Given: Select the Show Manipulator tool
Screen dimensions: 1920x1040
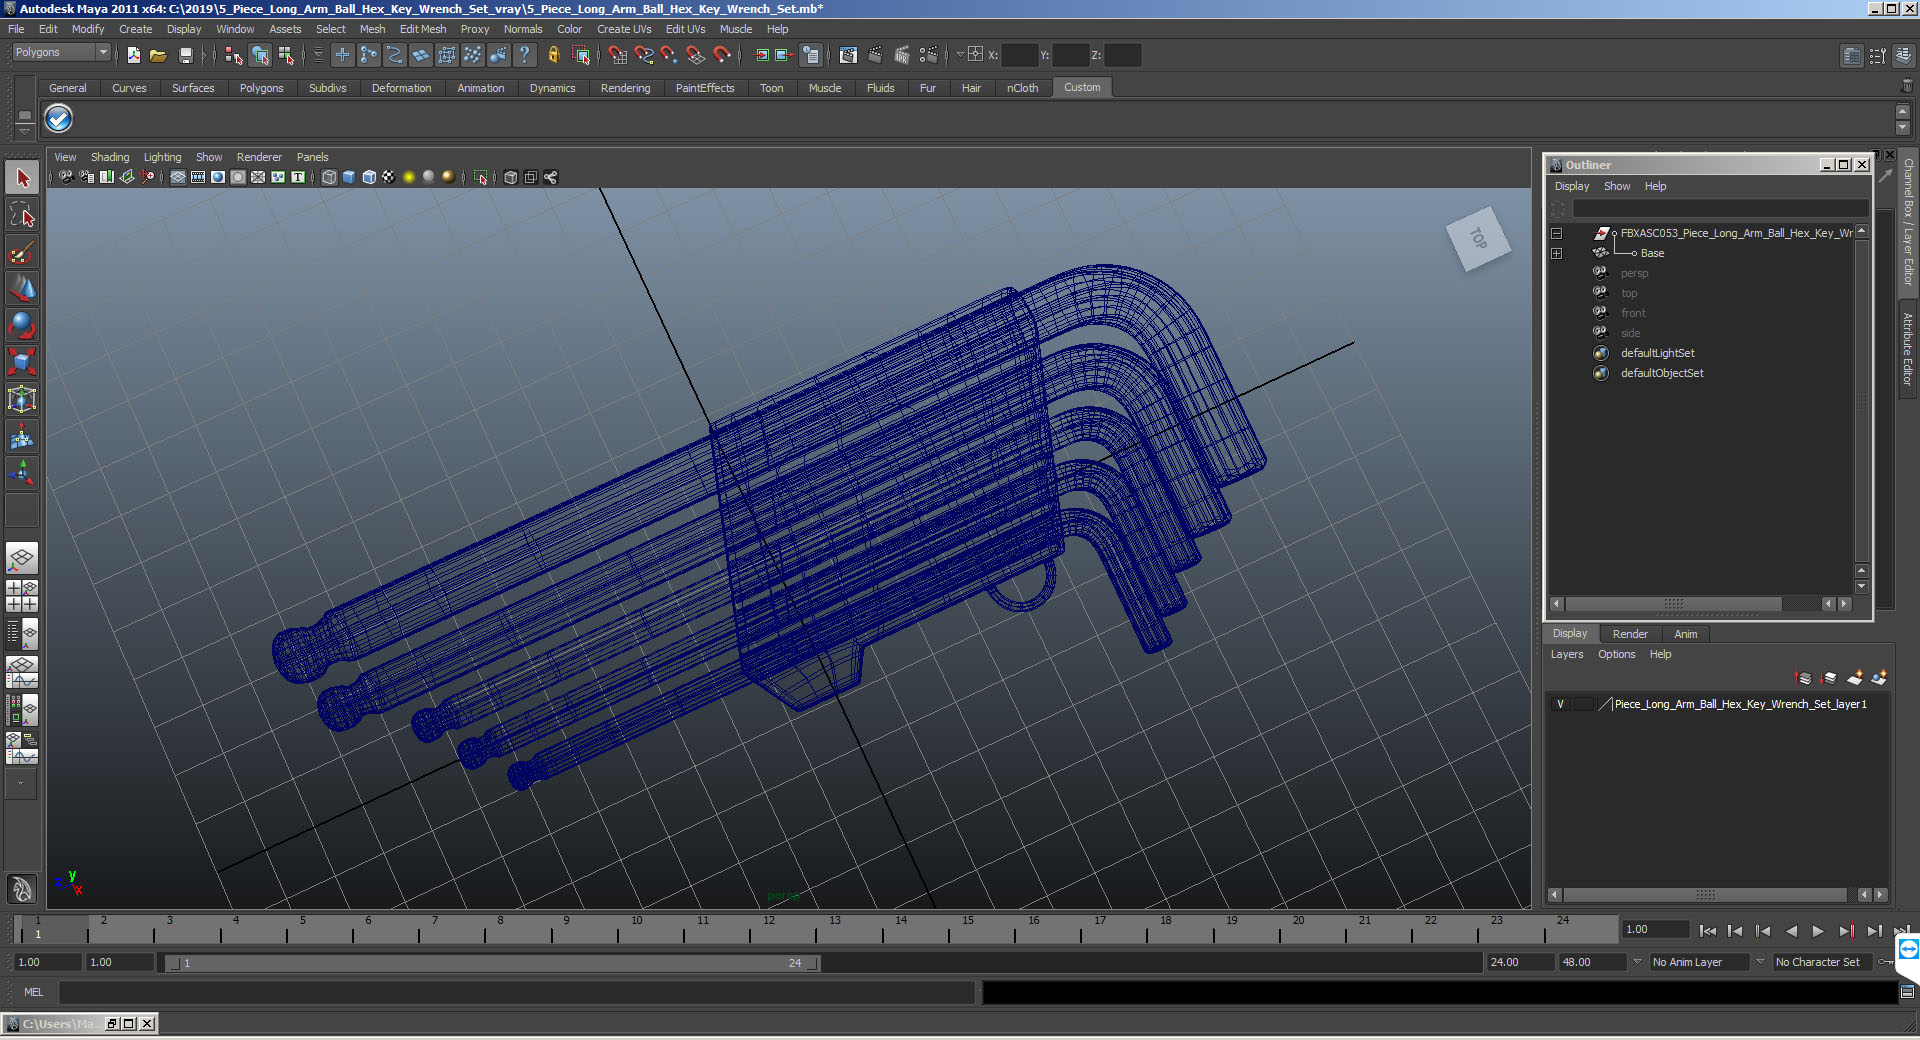Looking at the screenshot, I should 22,473.
